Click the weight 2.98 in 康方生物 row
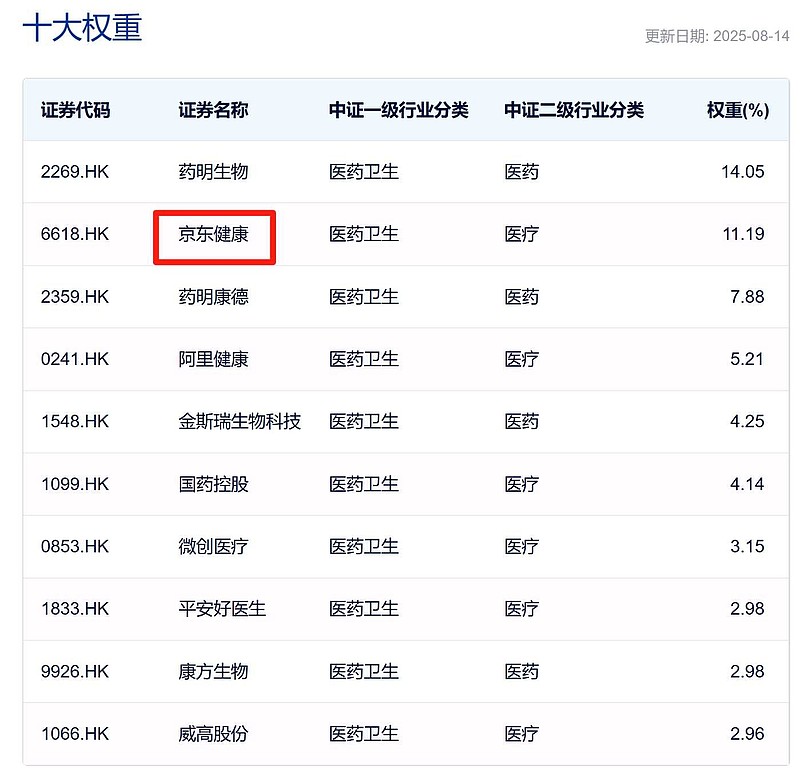 tap(747, 671)
